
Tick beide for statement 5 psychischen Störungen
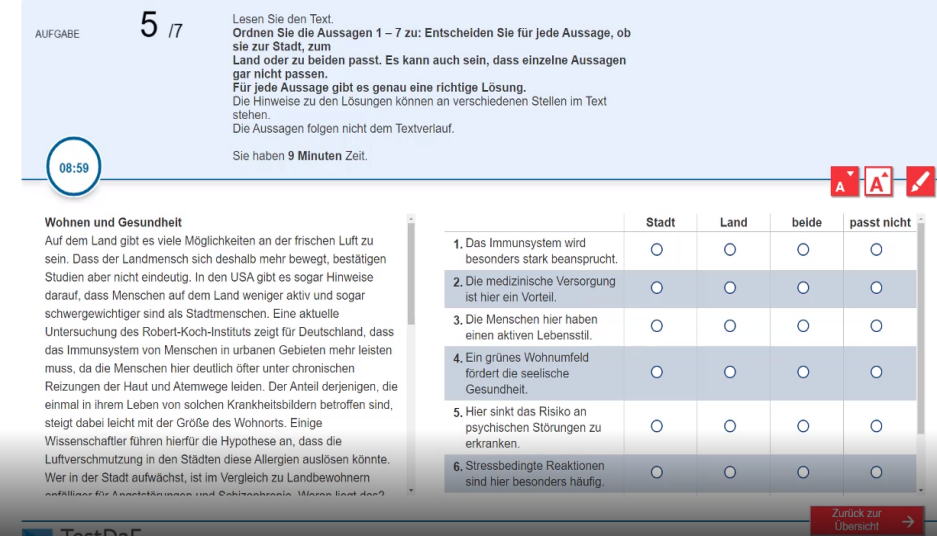click(x=803, y=427)
